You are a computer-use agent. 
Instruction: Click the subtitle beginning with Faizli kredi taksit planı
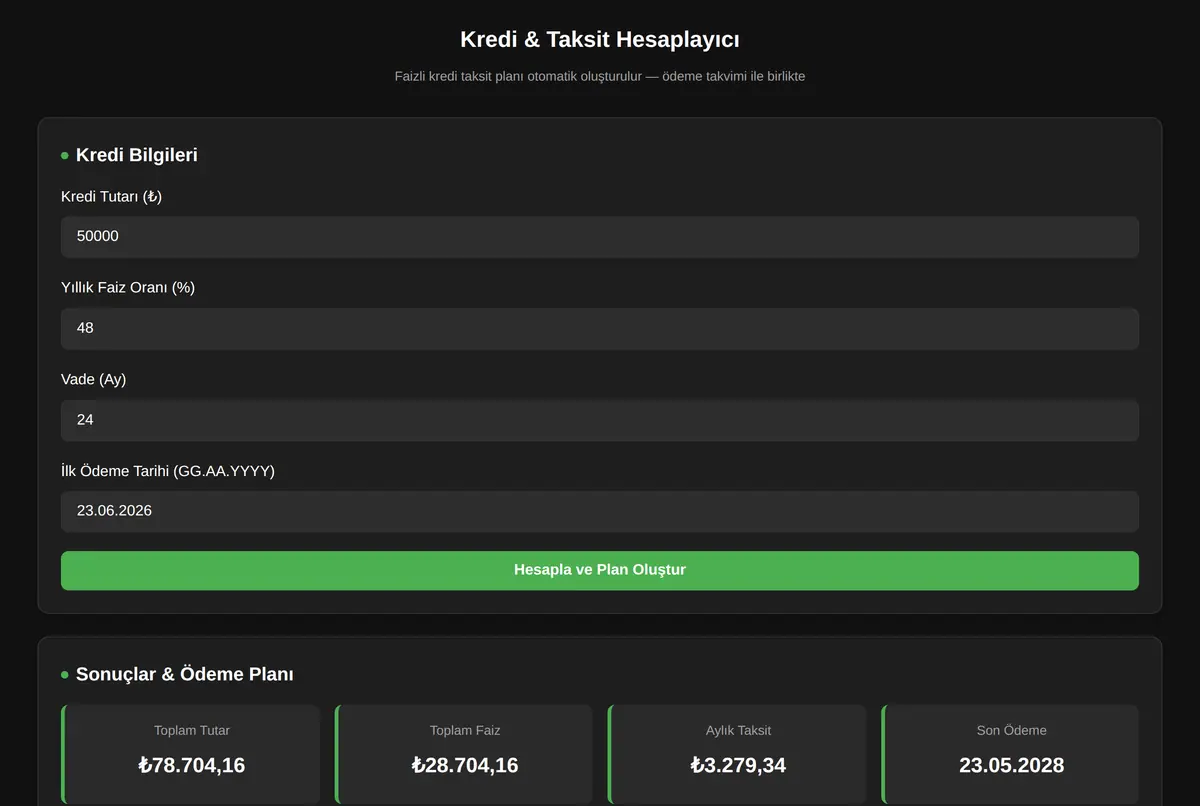(600, 76)
